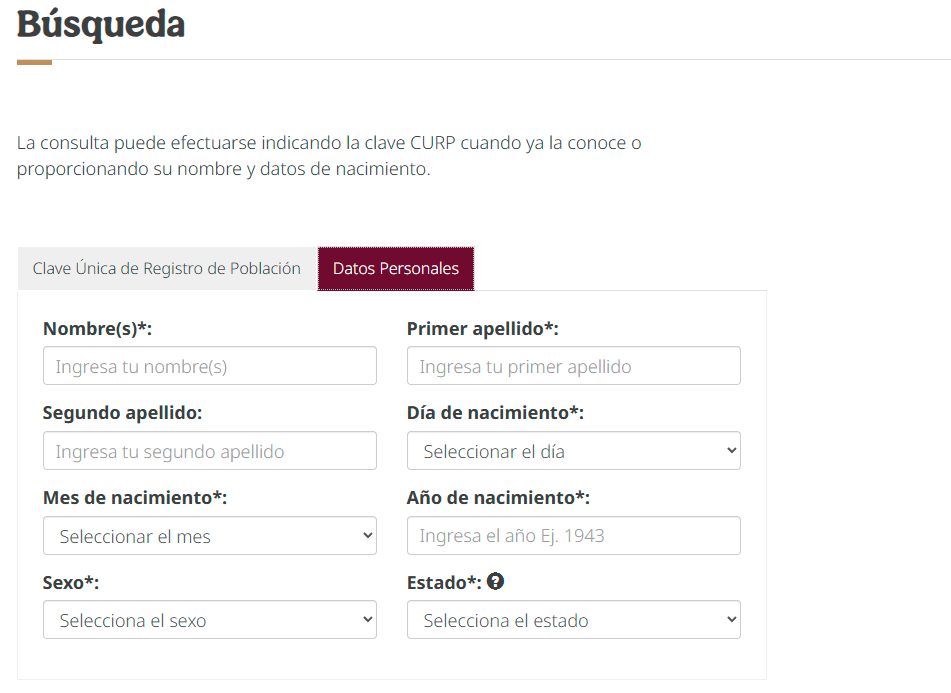The width and height of the screenshot is (951, 693).
Task: Click the Año de nacimiento input field
Action: click(573, 536)
